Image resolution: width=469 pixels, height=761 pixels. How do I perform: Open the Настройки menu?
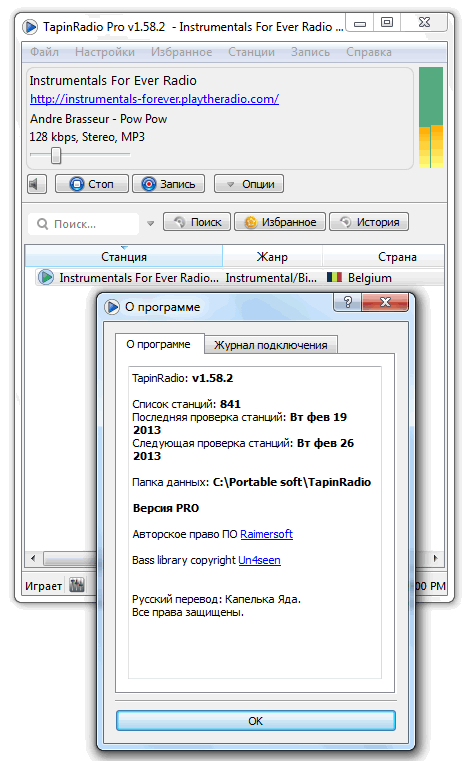coord(105,52)
